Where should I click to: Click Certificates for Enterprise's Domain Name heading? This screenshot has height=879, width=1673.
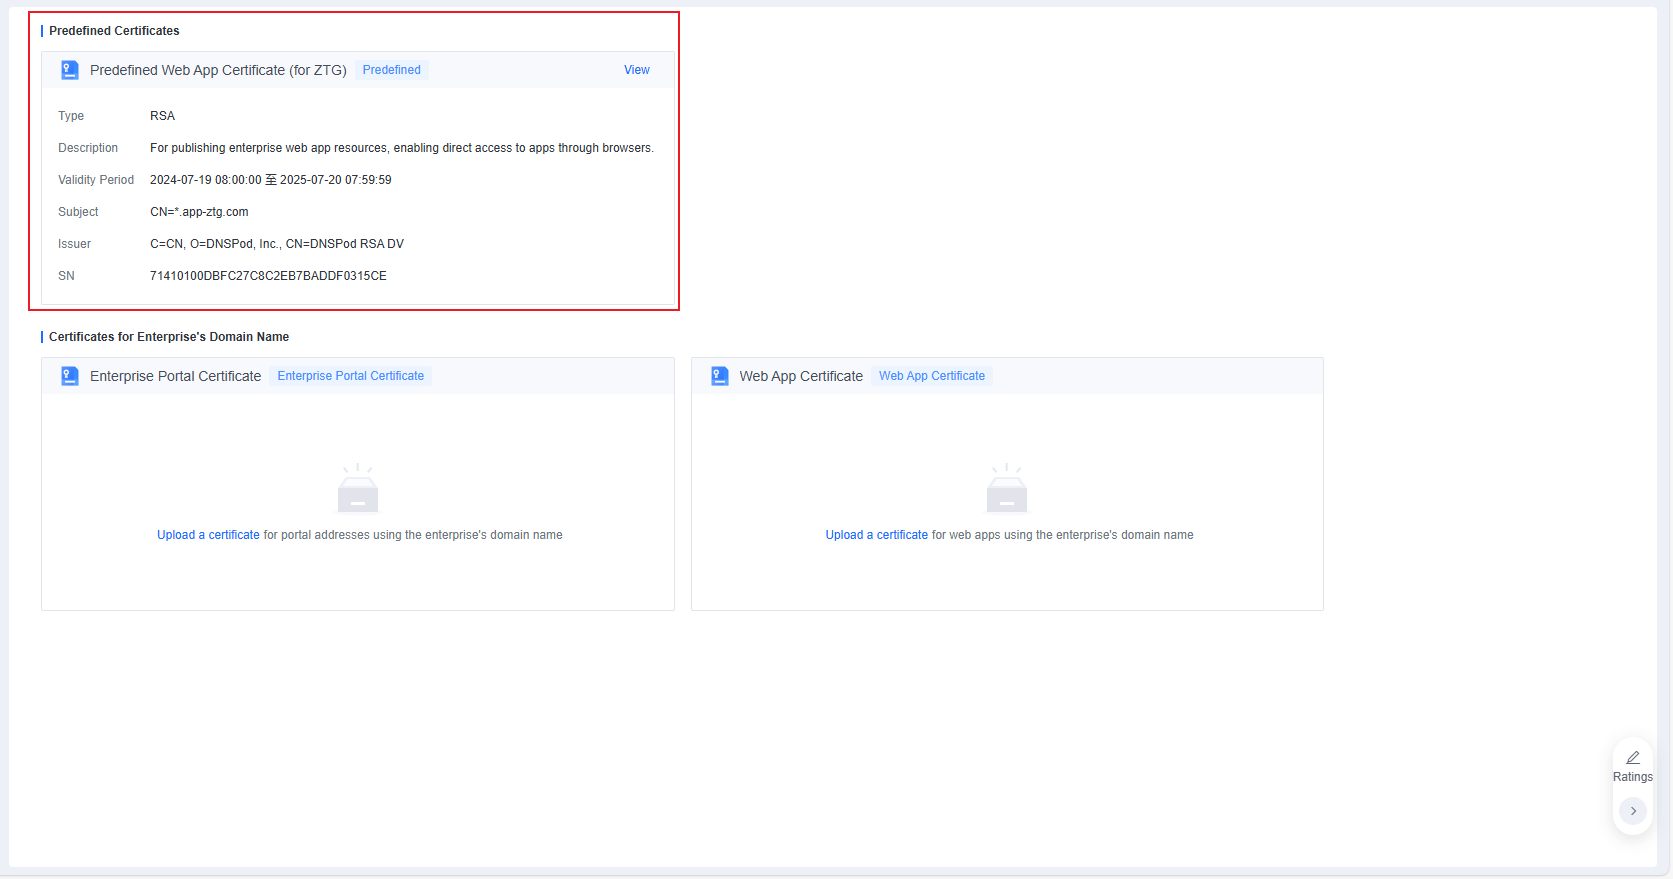tap(169, 337)
